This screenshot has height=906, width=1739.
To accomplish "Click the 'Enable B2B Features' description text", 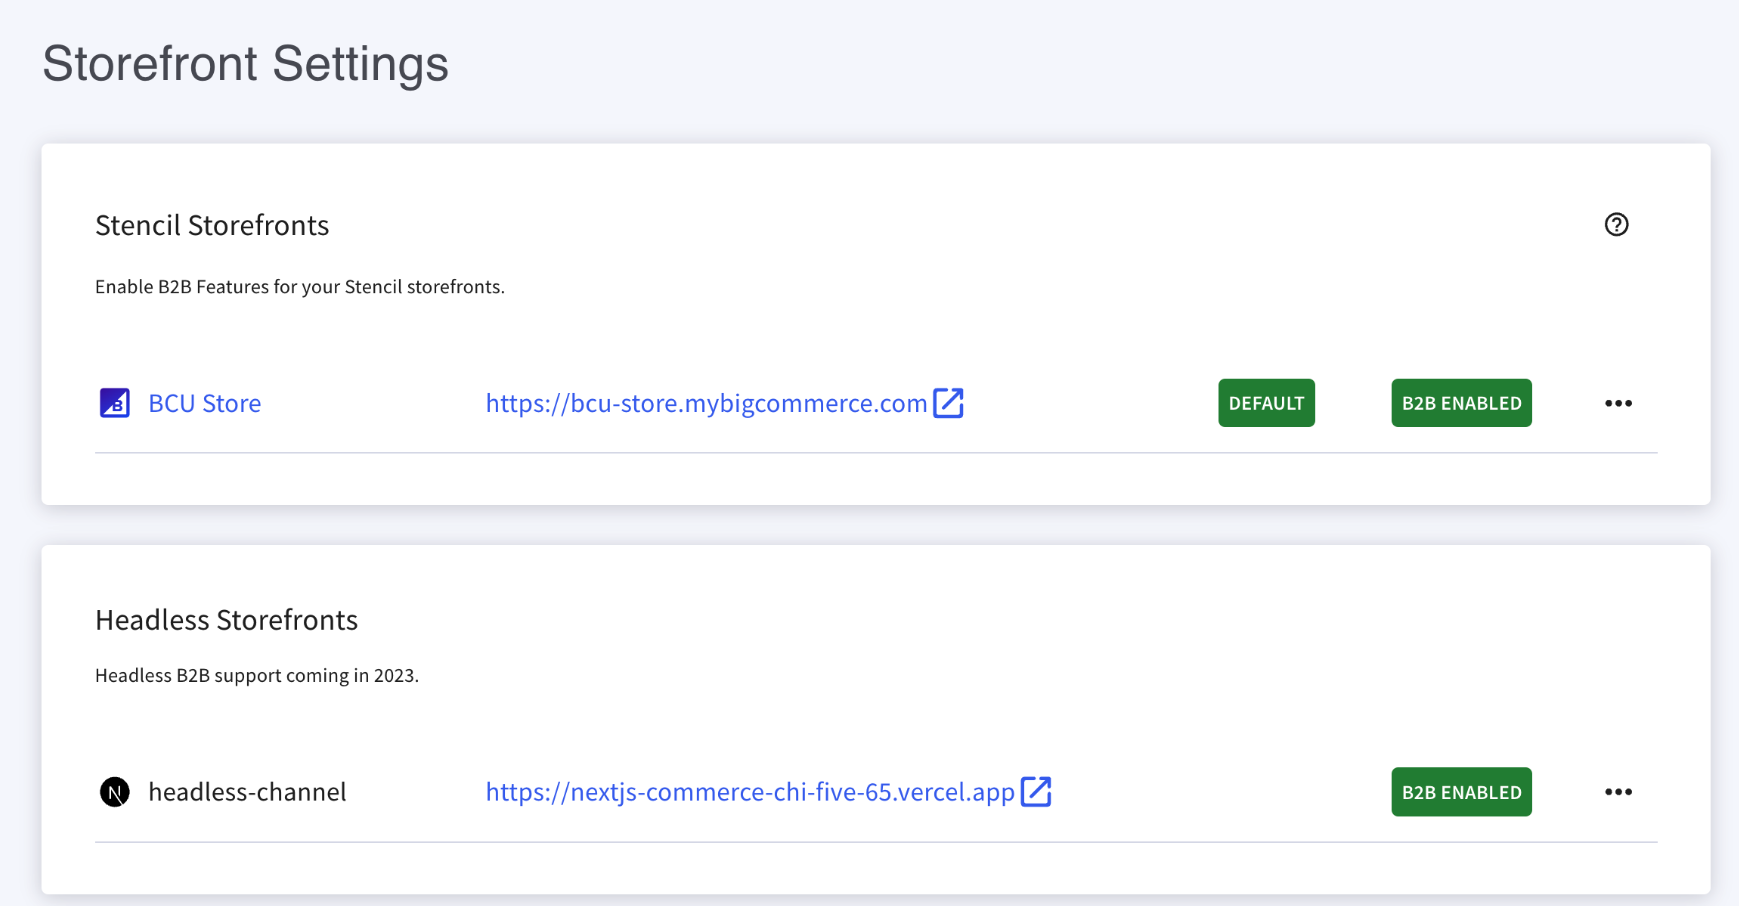I will [299, 287].
